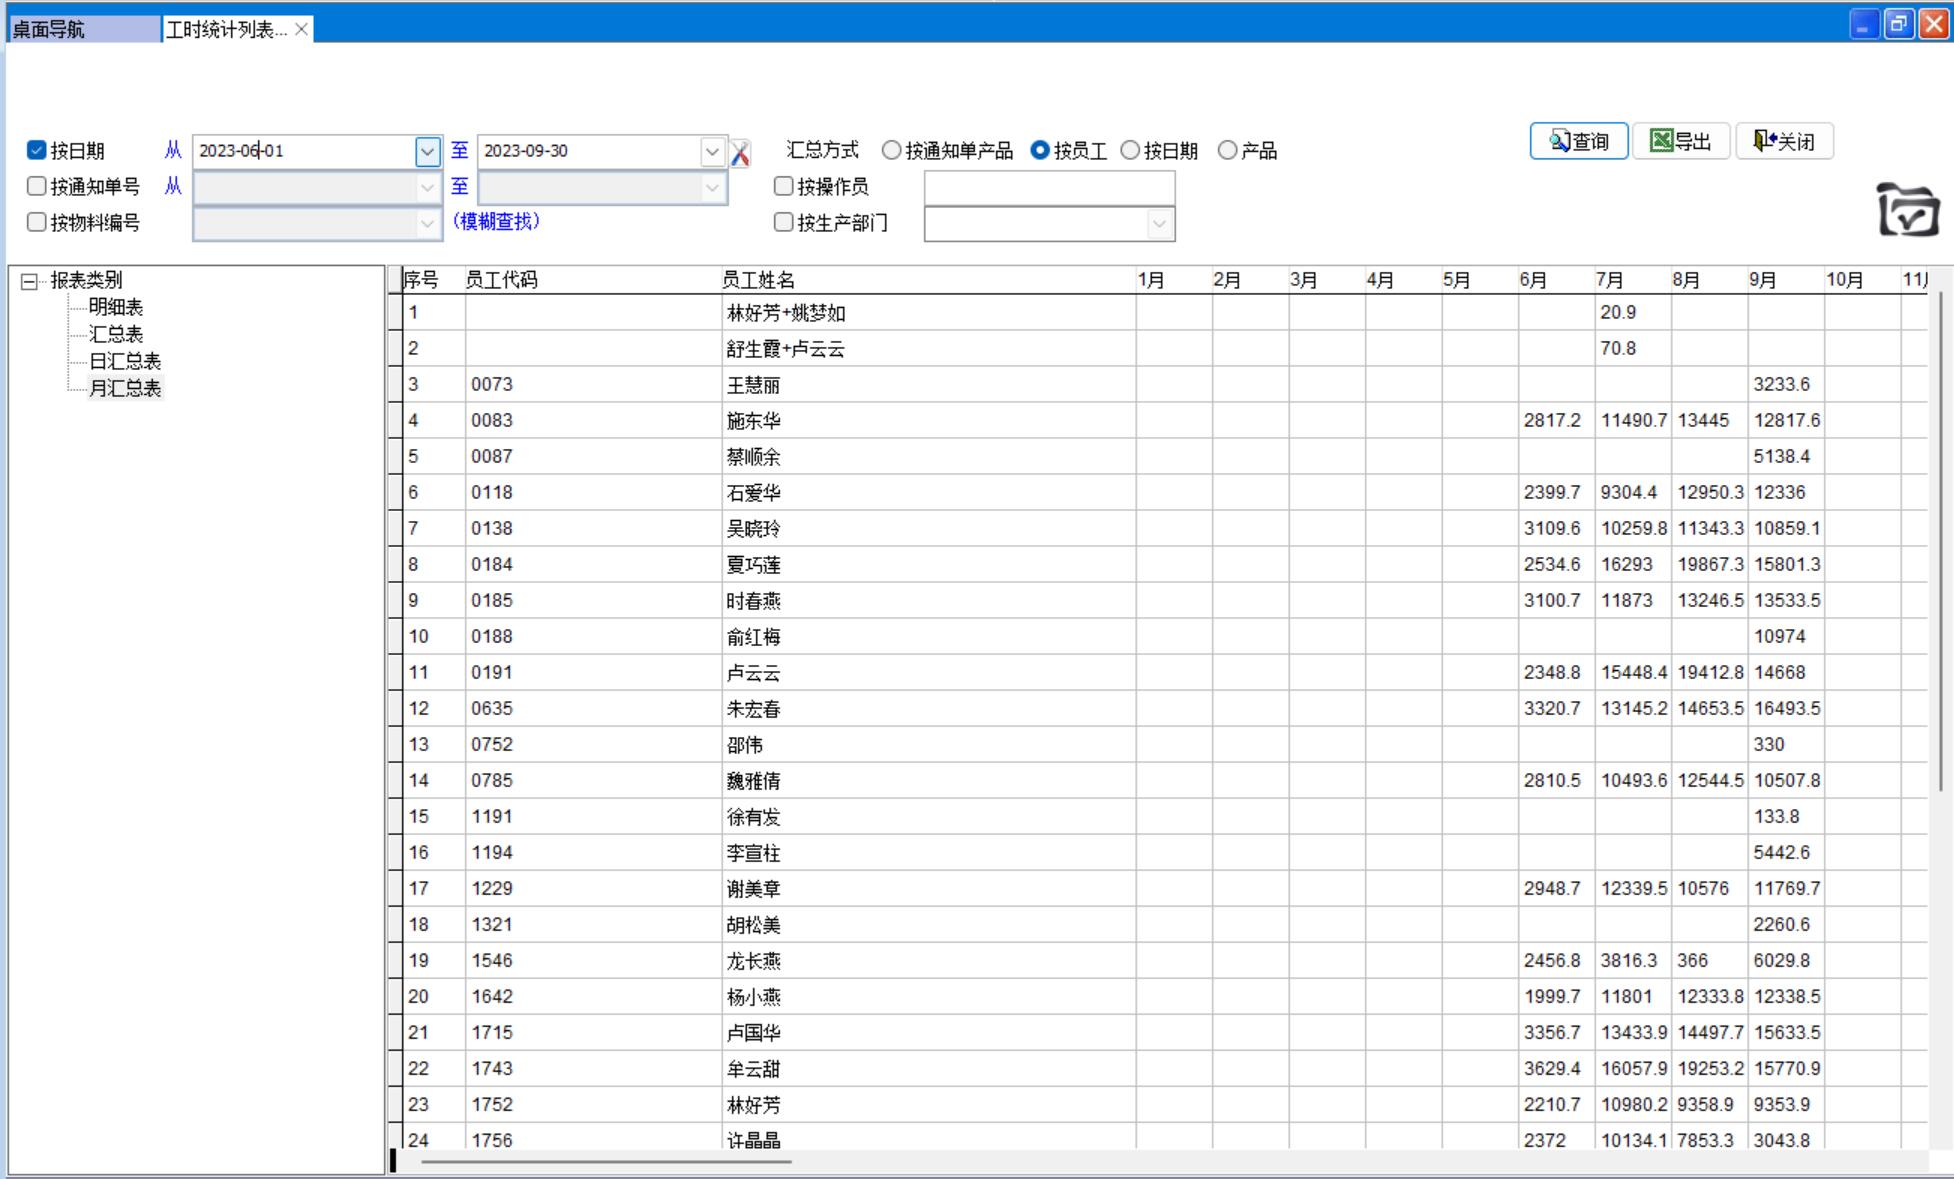Viewport: 1954px width, 1179px height.
Task: Export to Excel with 导出
Action: coord(1681,141)
